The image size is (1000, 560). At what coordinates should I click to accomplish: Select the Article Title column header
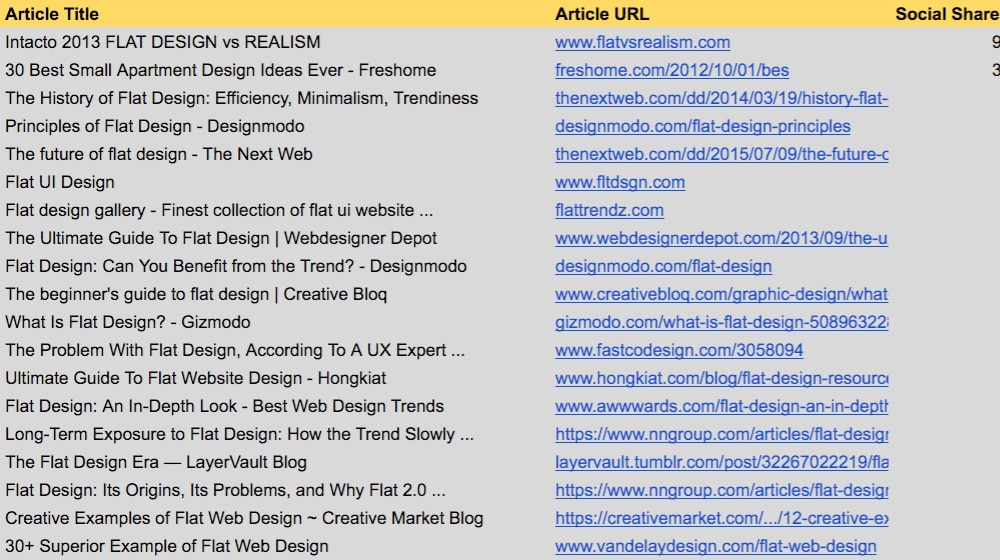pos(52,14)
